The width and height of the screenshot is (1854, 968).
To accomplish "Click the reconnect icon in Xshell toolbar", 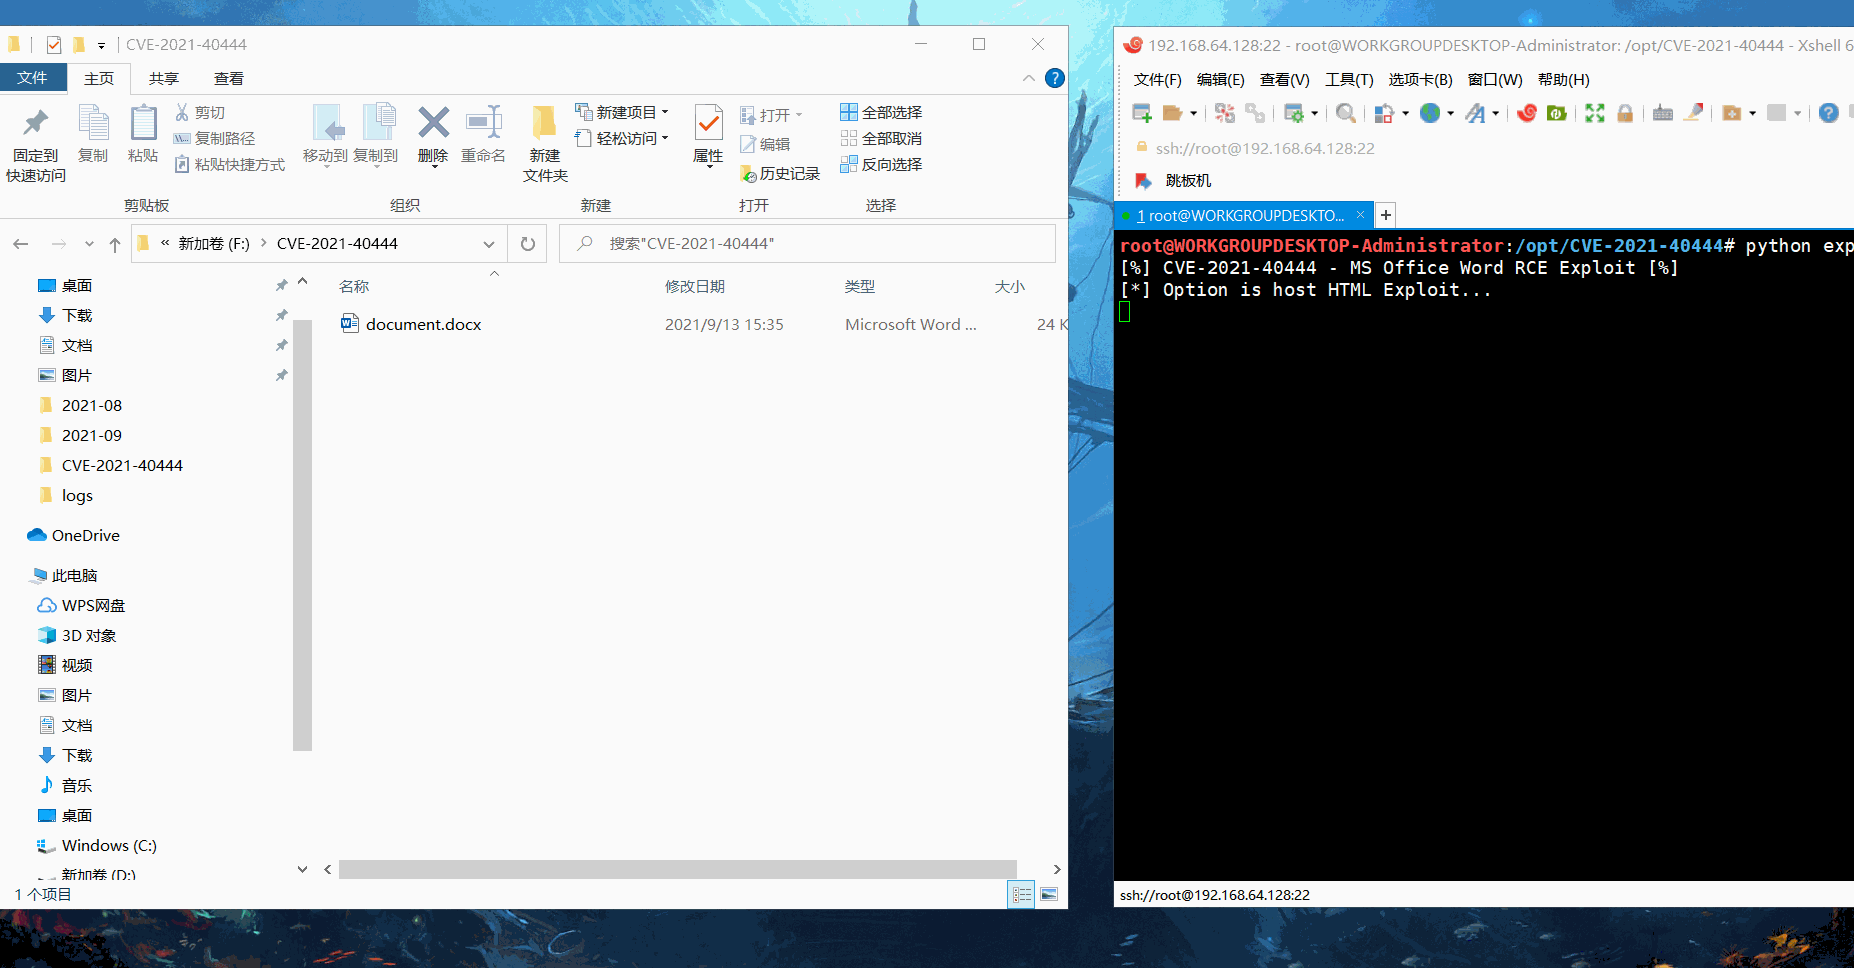I will [1225, 113].
